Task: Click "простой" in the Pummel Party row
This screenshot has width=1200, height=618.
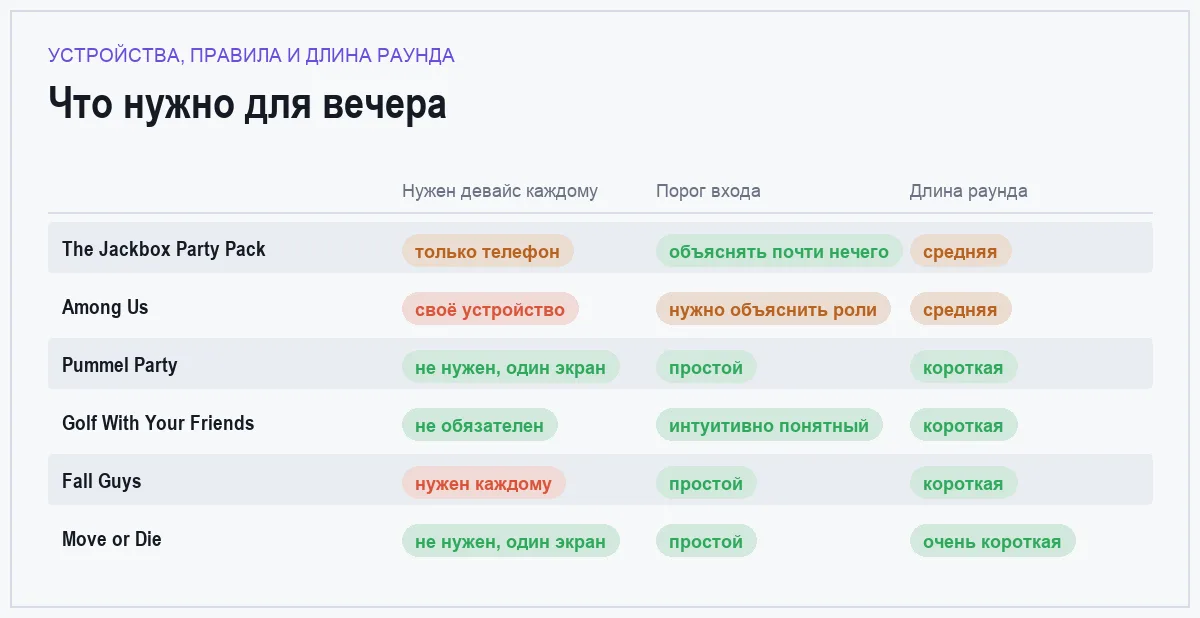Action: click(706, 367)
